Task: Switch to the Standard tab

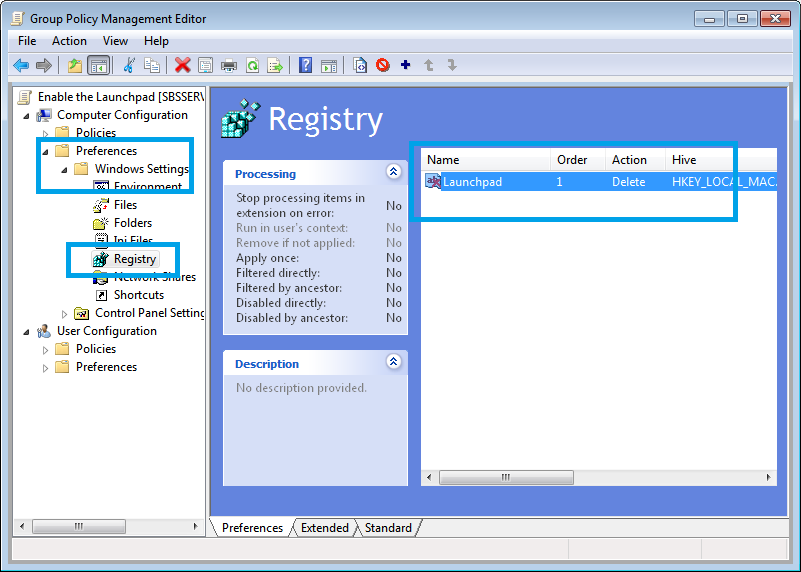Action: pos(388,528)
